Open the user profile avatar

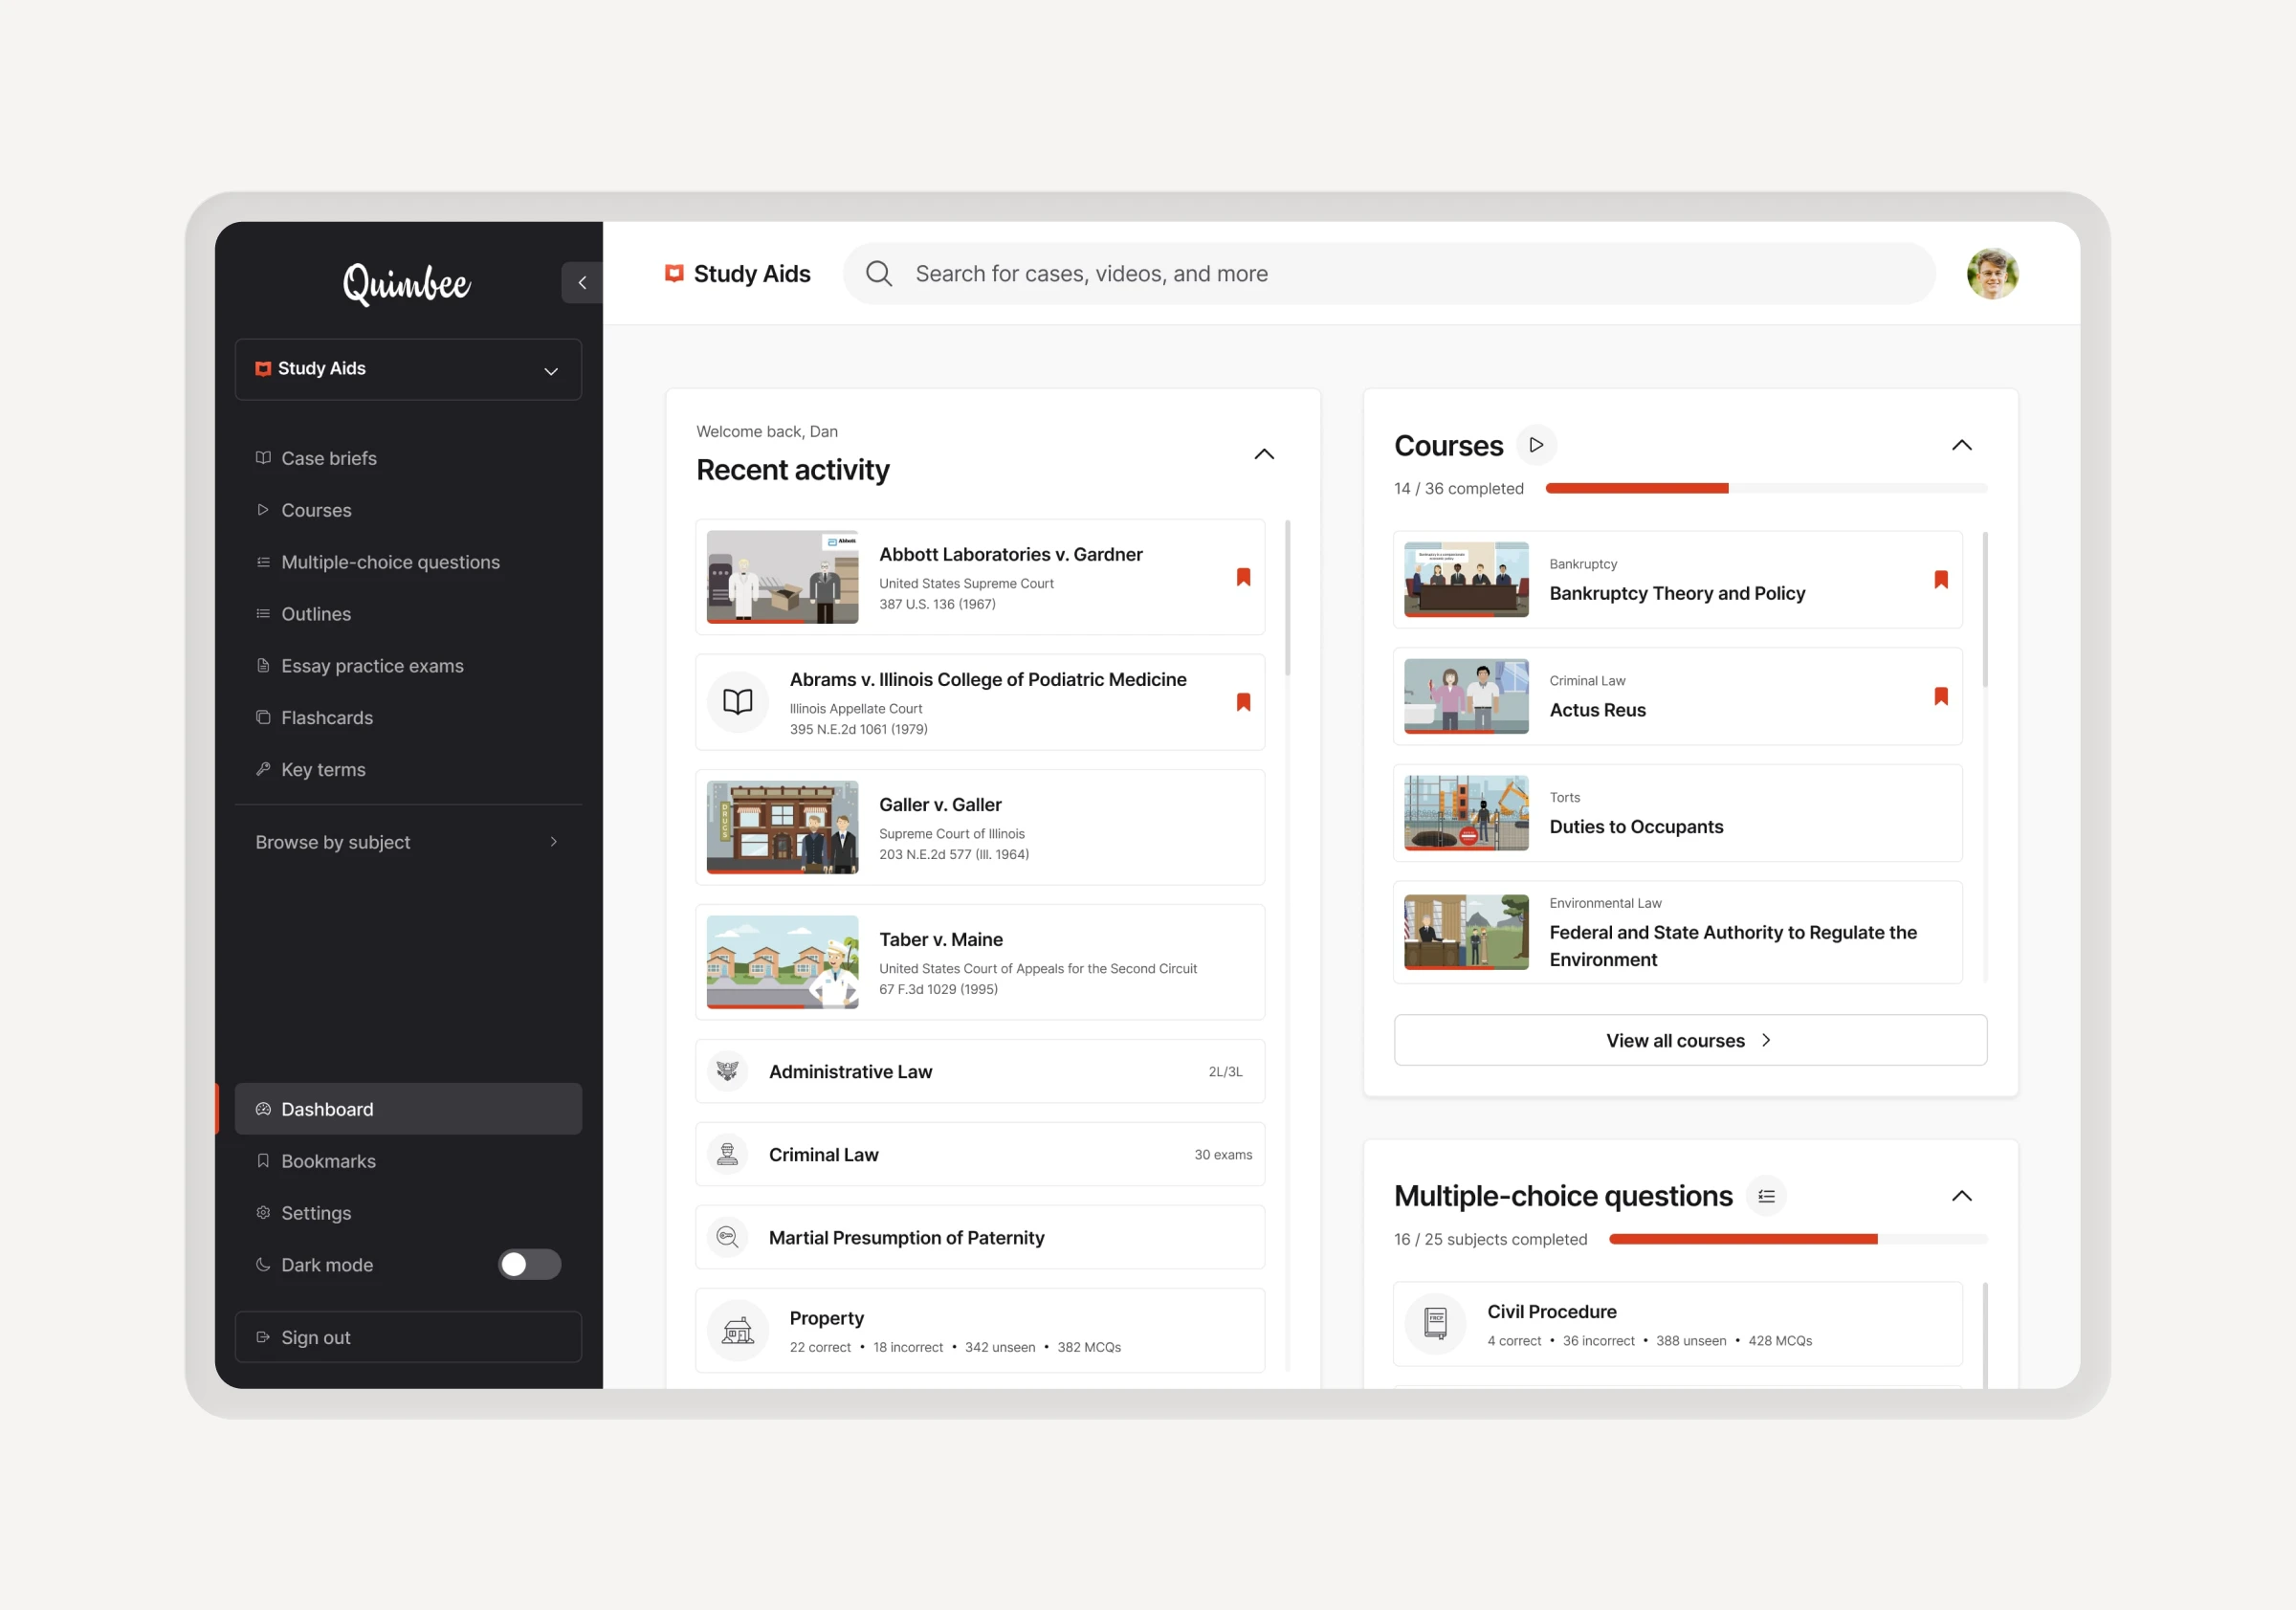(x=1991, y=273)
